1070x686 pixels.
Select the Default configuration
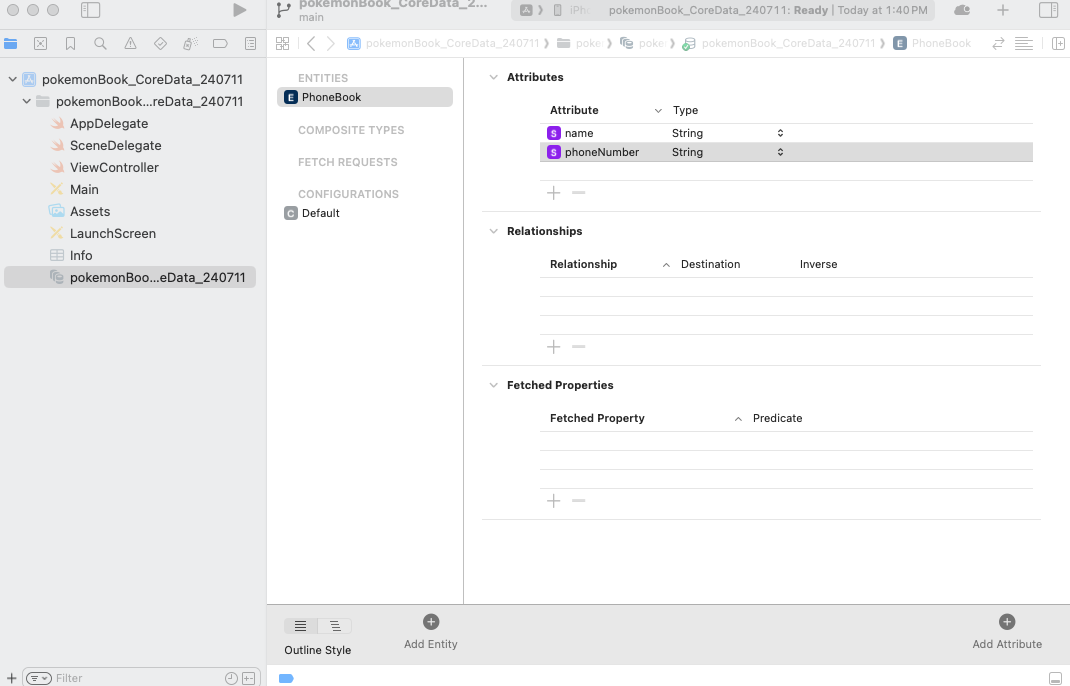tap(321, 213)
